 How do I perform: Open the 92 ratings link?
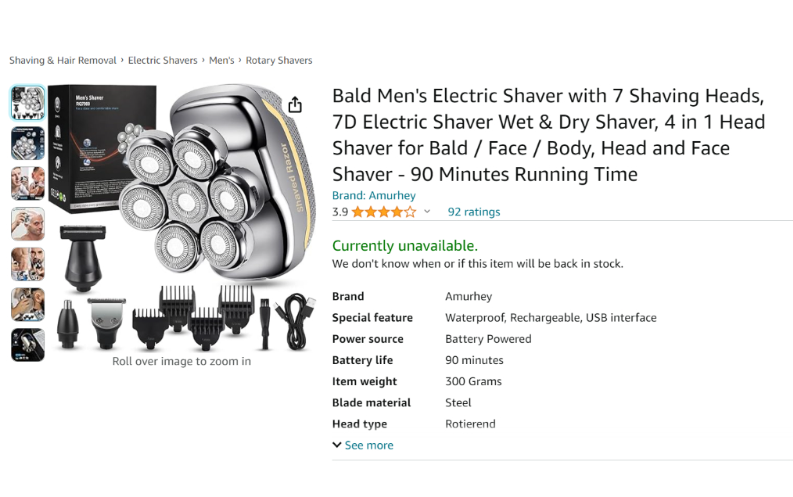[x=473, y=212]
